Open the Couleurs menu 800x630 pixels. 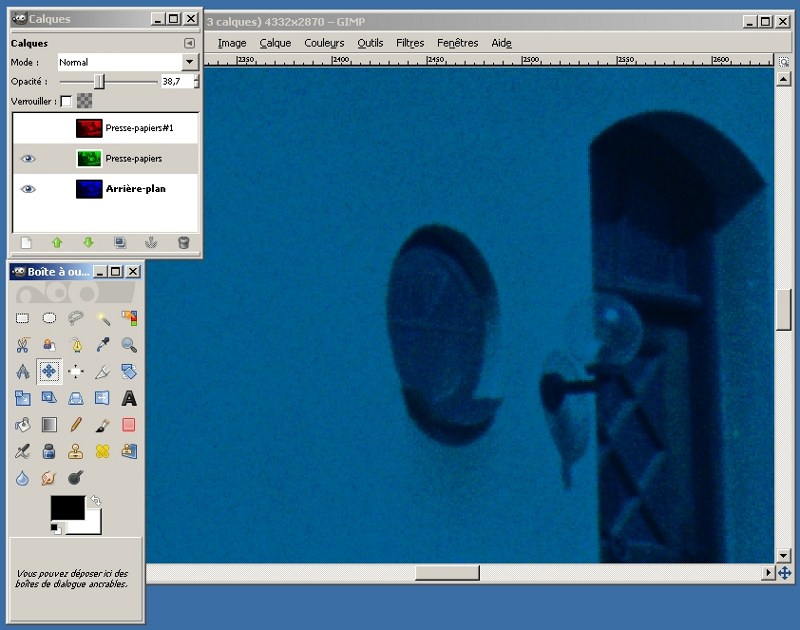[x=324, y=43]
